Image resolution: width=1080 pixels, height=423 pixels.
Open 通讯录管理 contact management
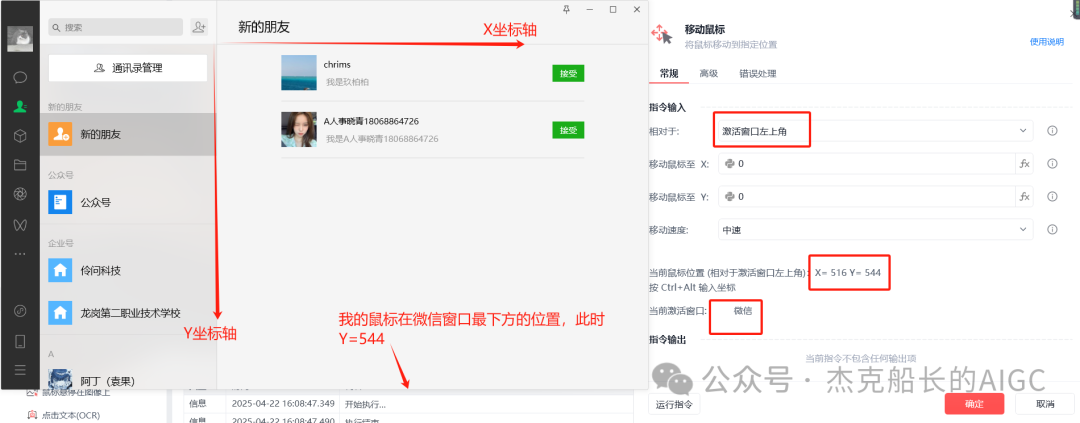(128, 68)
